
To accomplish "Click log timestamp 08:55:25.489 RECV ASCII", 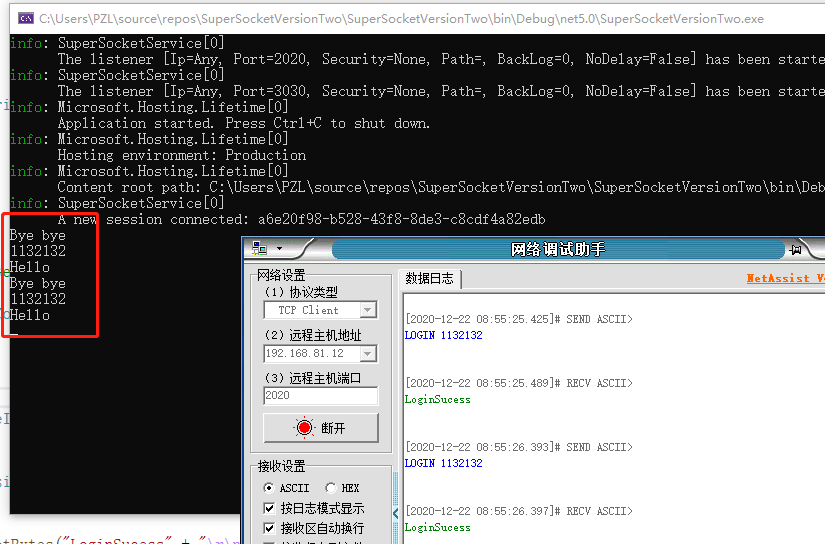I will point(519,383).
